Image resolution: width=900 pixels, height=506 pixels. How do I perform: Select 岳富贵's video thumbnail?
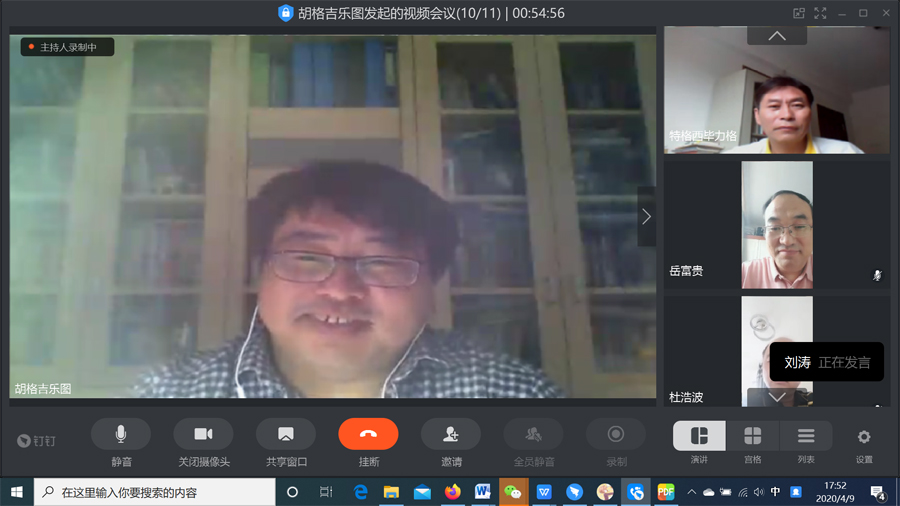pos(776,224)
